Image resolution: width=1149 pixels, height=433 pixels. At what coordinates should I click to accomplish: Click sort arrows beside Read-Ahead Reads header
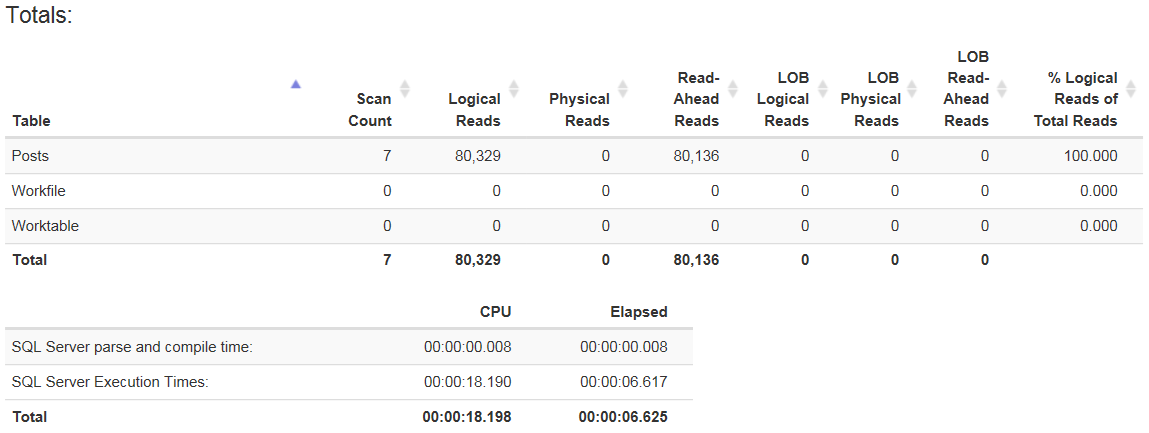[732, 88]
